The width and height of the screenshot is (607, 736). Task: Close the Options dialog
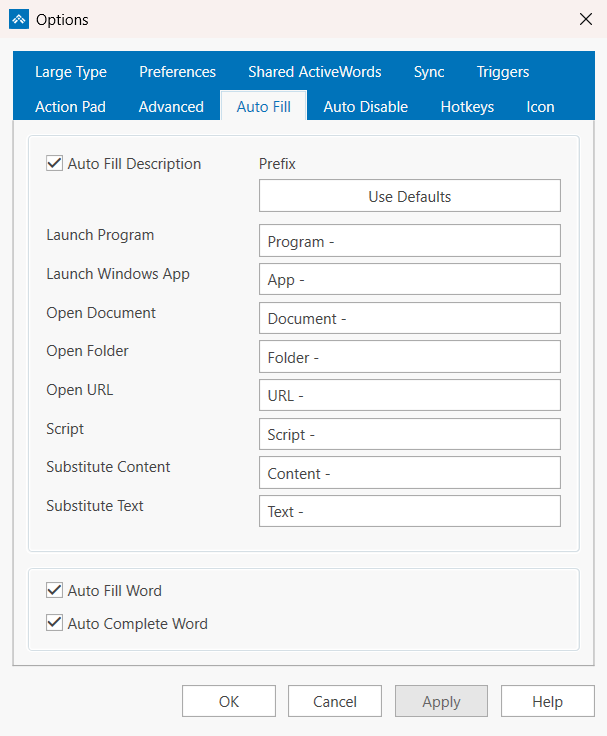pyautogui.click(x=585, y=19)
